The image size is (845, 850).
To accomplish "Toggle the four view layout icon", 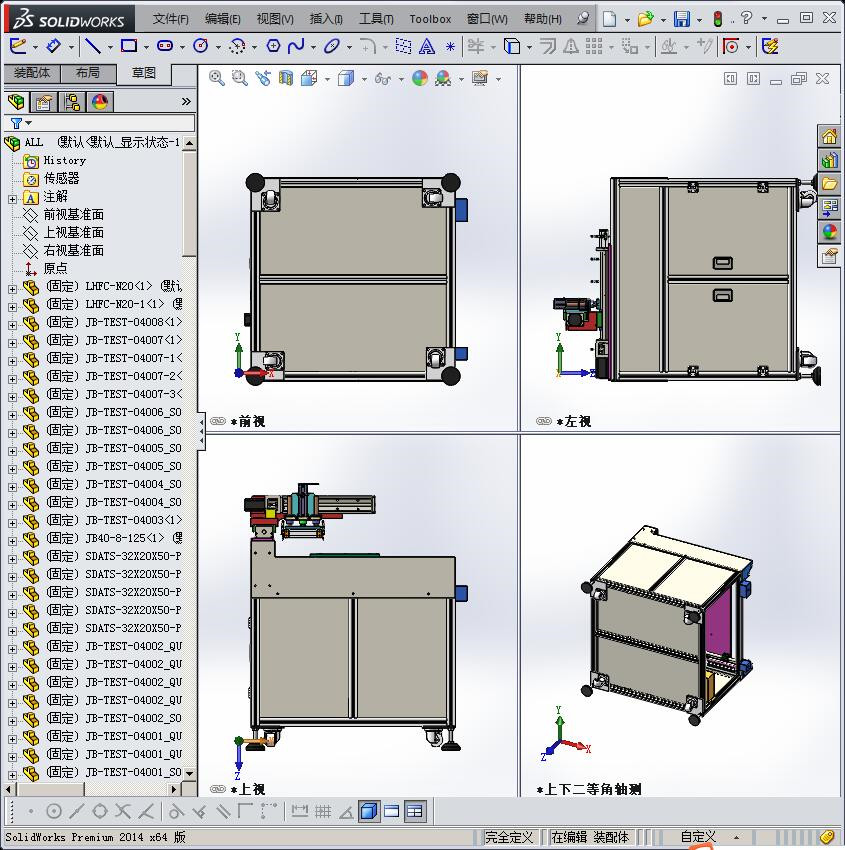I will pos(415,811).
